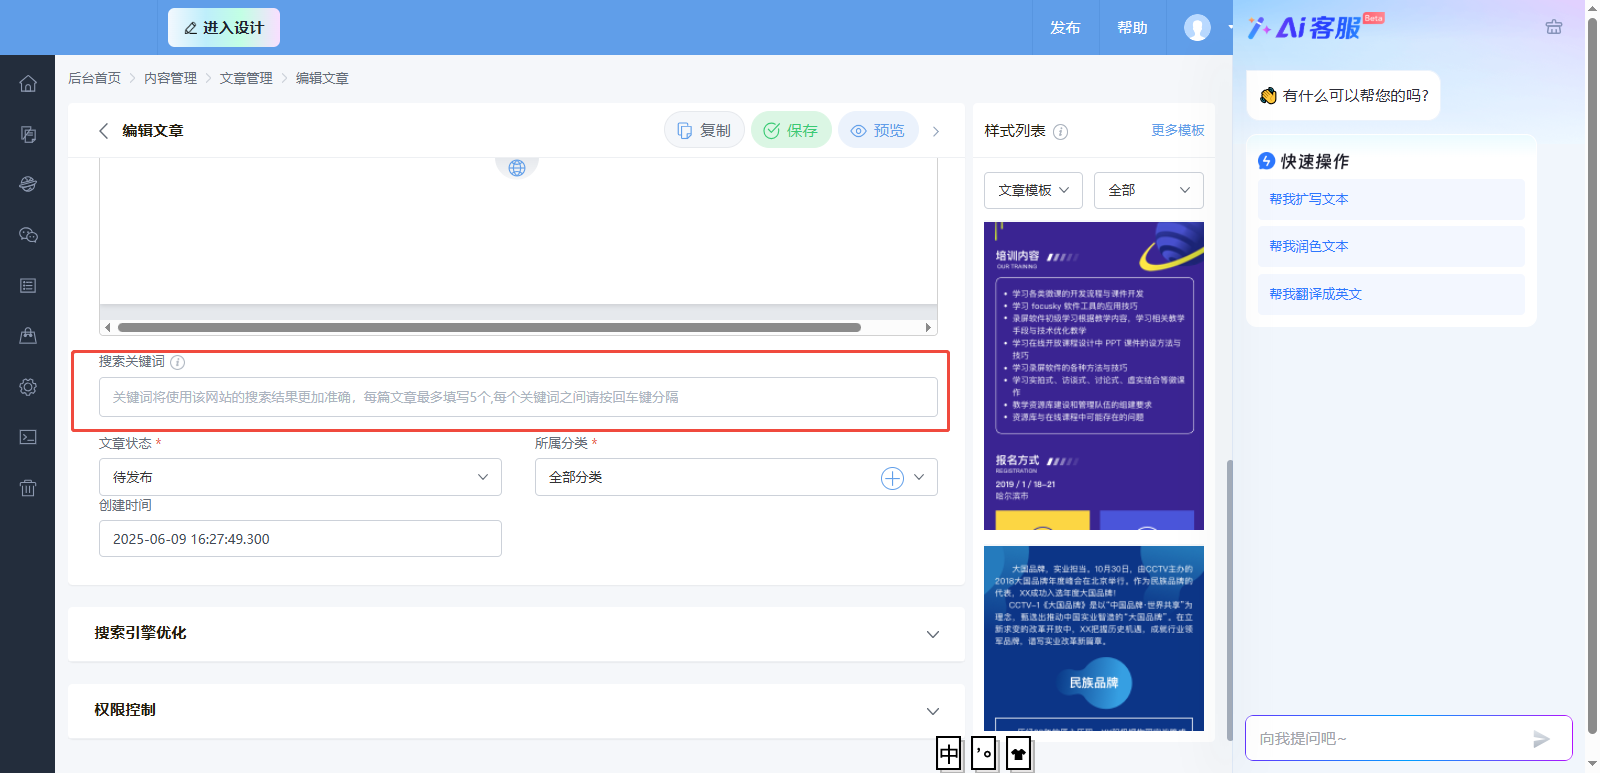This screenshot has width=1600, height=773.
Task: Open the 文章模板 dropdown
Action: coord(1033,190)
